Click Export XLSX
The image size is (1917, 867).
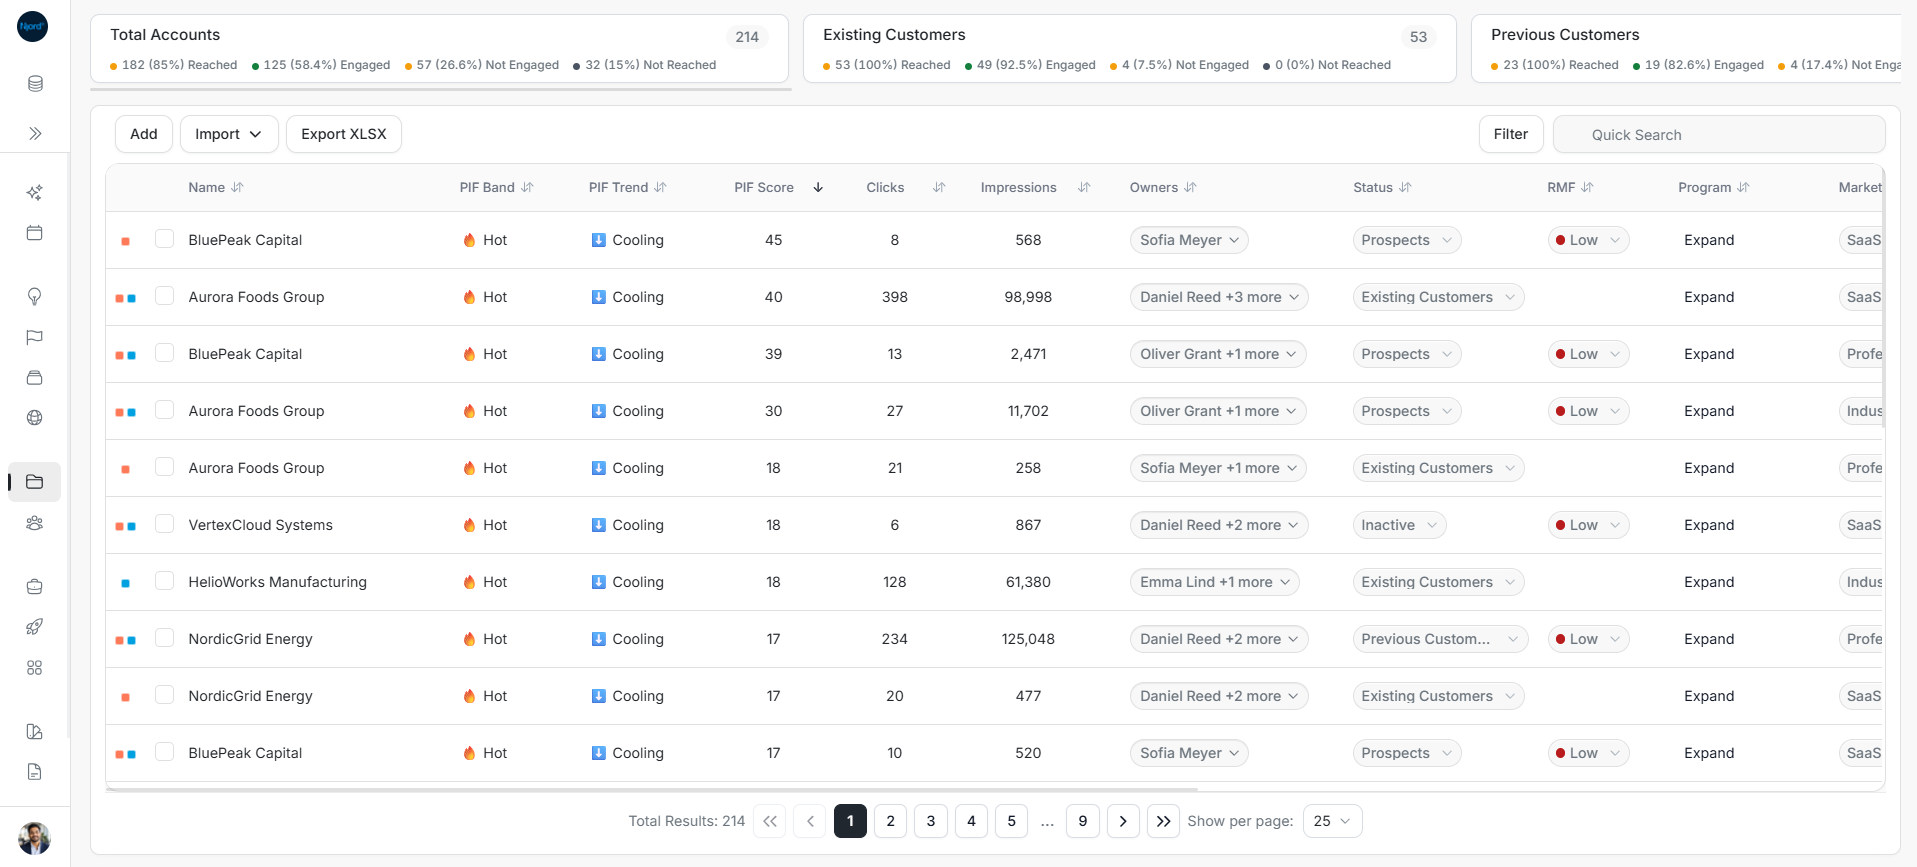point(344,134)
